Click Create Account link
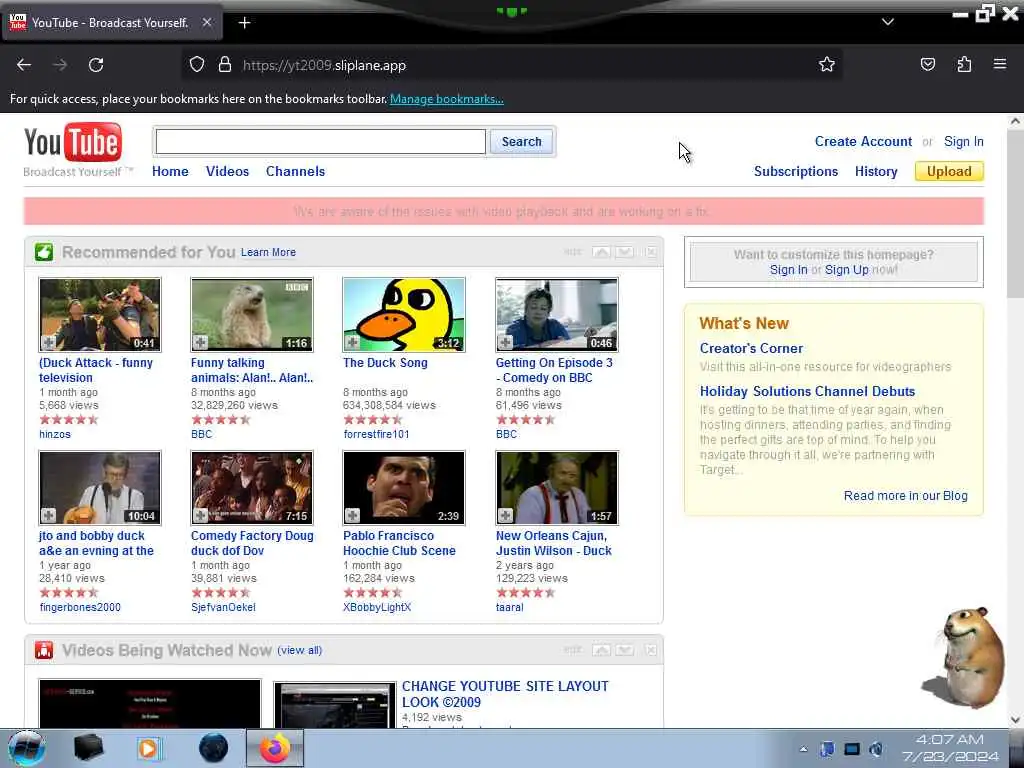Image resolution: width=1024 pixels, height=768 pixels. (x=863, y=141)
